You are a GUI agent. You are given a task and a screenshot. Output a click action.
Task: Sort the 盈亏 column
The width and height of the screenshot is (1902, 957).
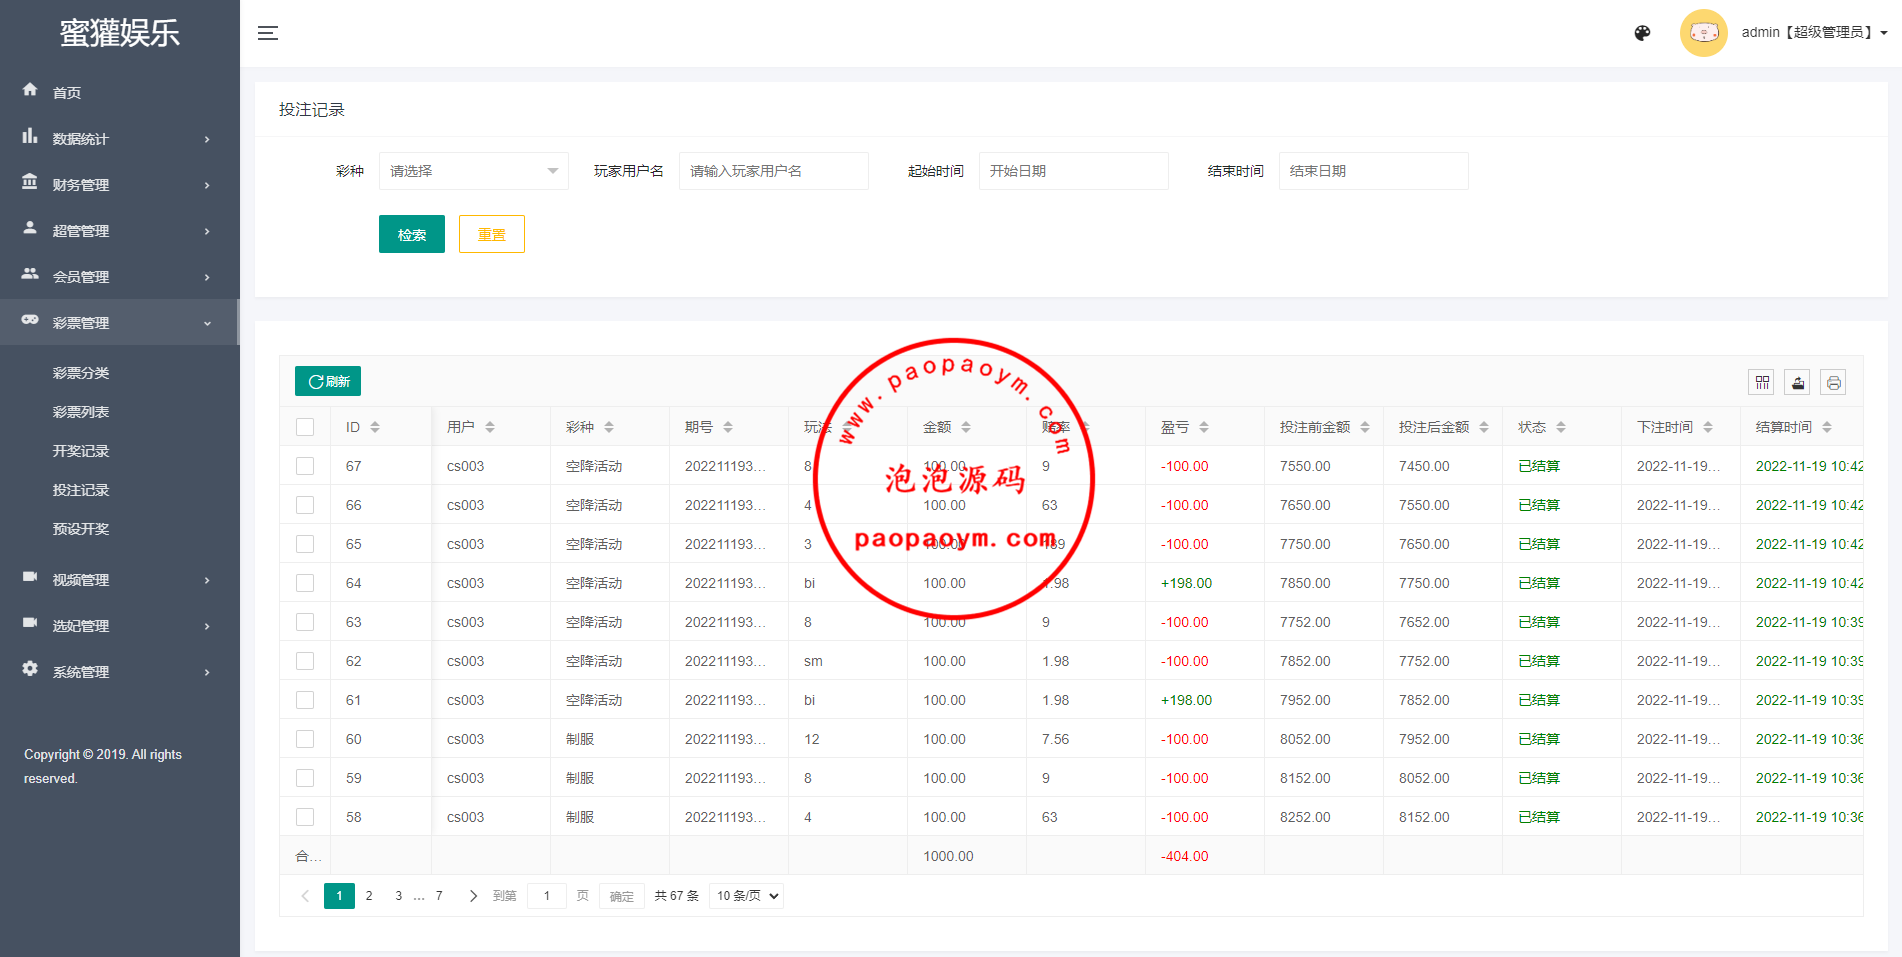coord(1204,427)
